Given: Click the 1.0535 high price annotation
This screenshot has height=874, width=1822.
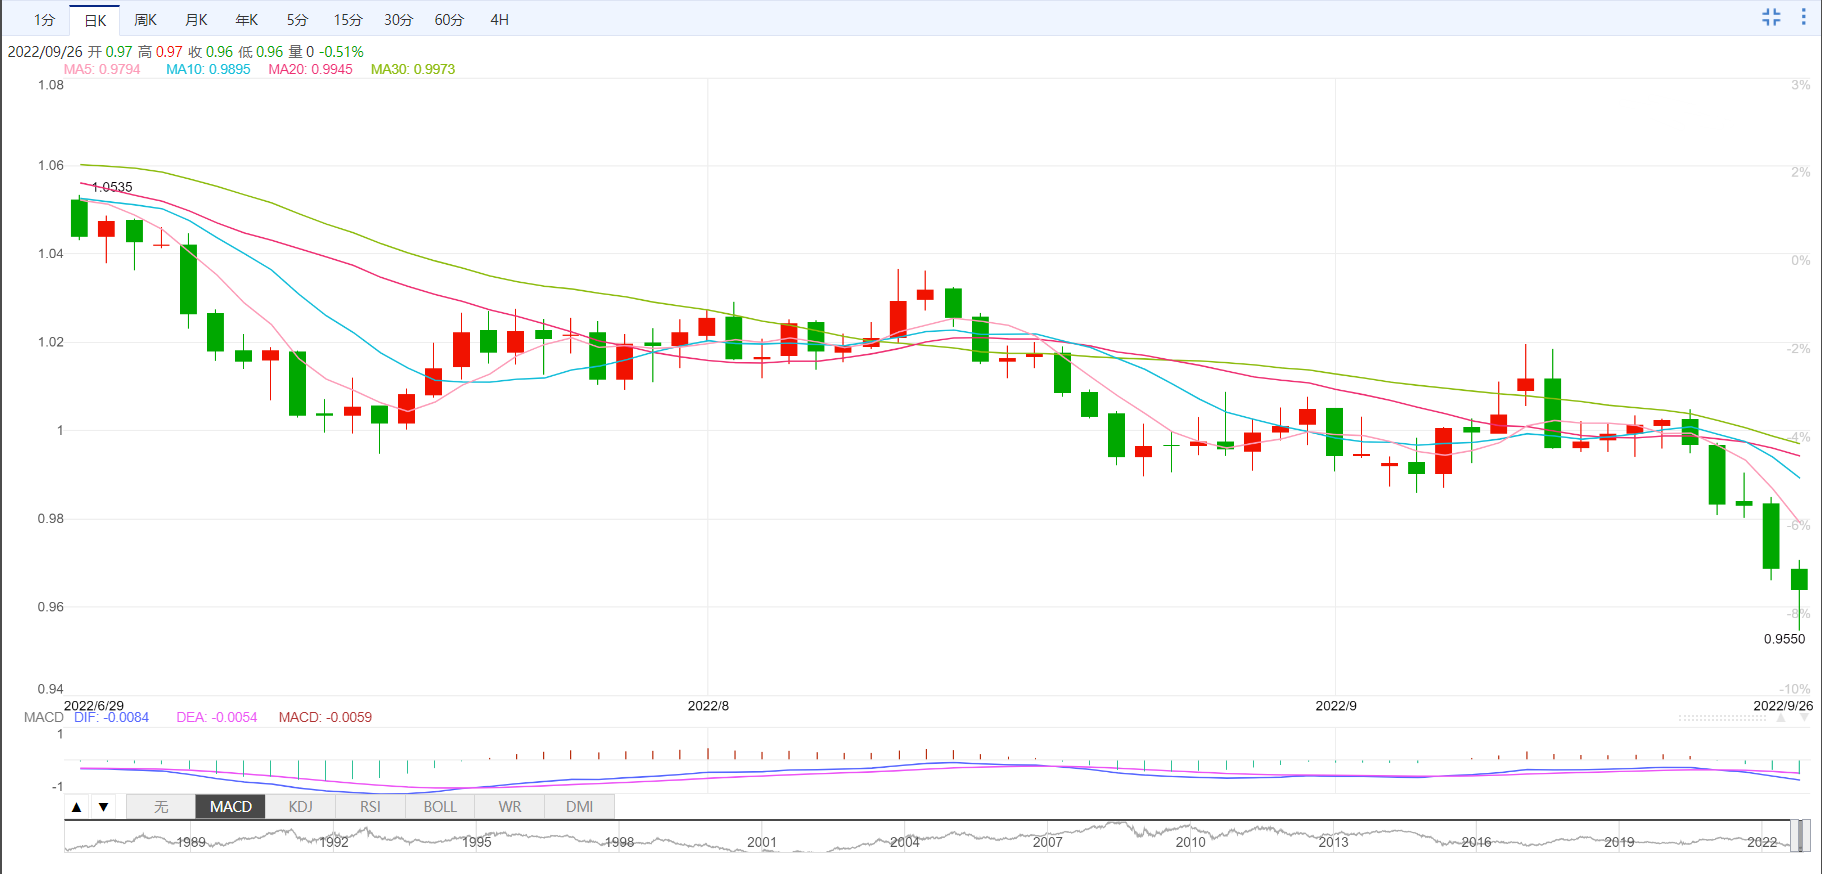Looking at the screenshot, I should click(x=112, y=187).
